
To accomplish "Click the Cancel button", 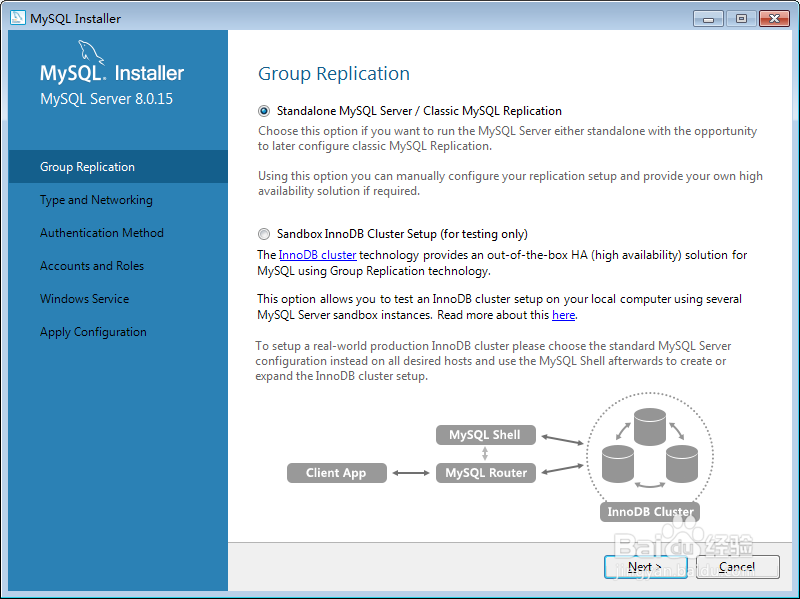I will click(737, 567).
